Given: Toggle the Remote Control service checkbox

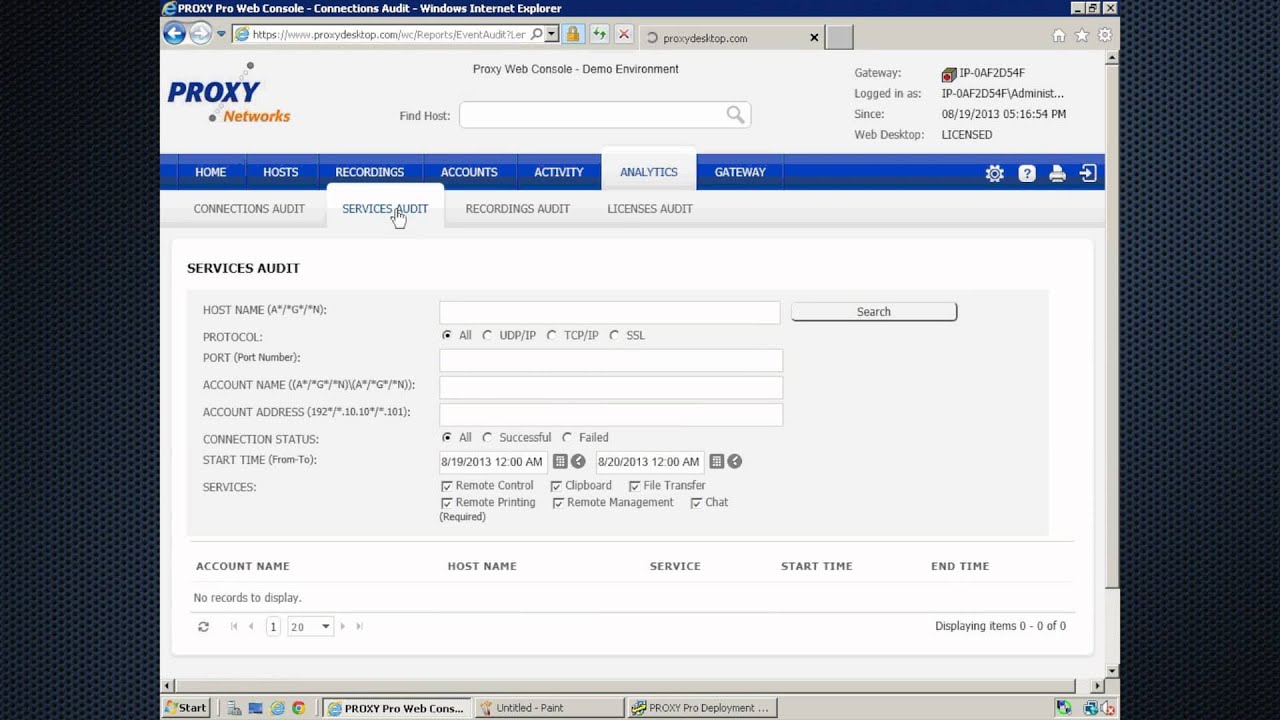Looking at the screenshot, I should [447, 486].
